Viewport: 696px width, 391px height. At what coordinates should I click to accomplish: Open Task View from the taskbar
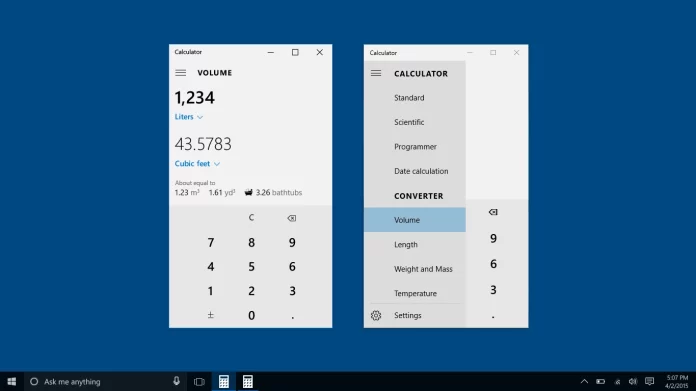click(199, 381)
